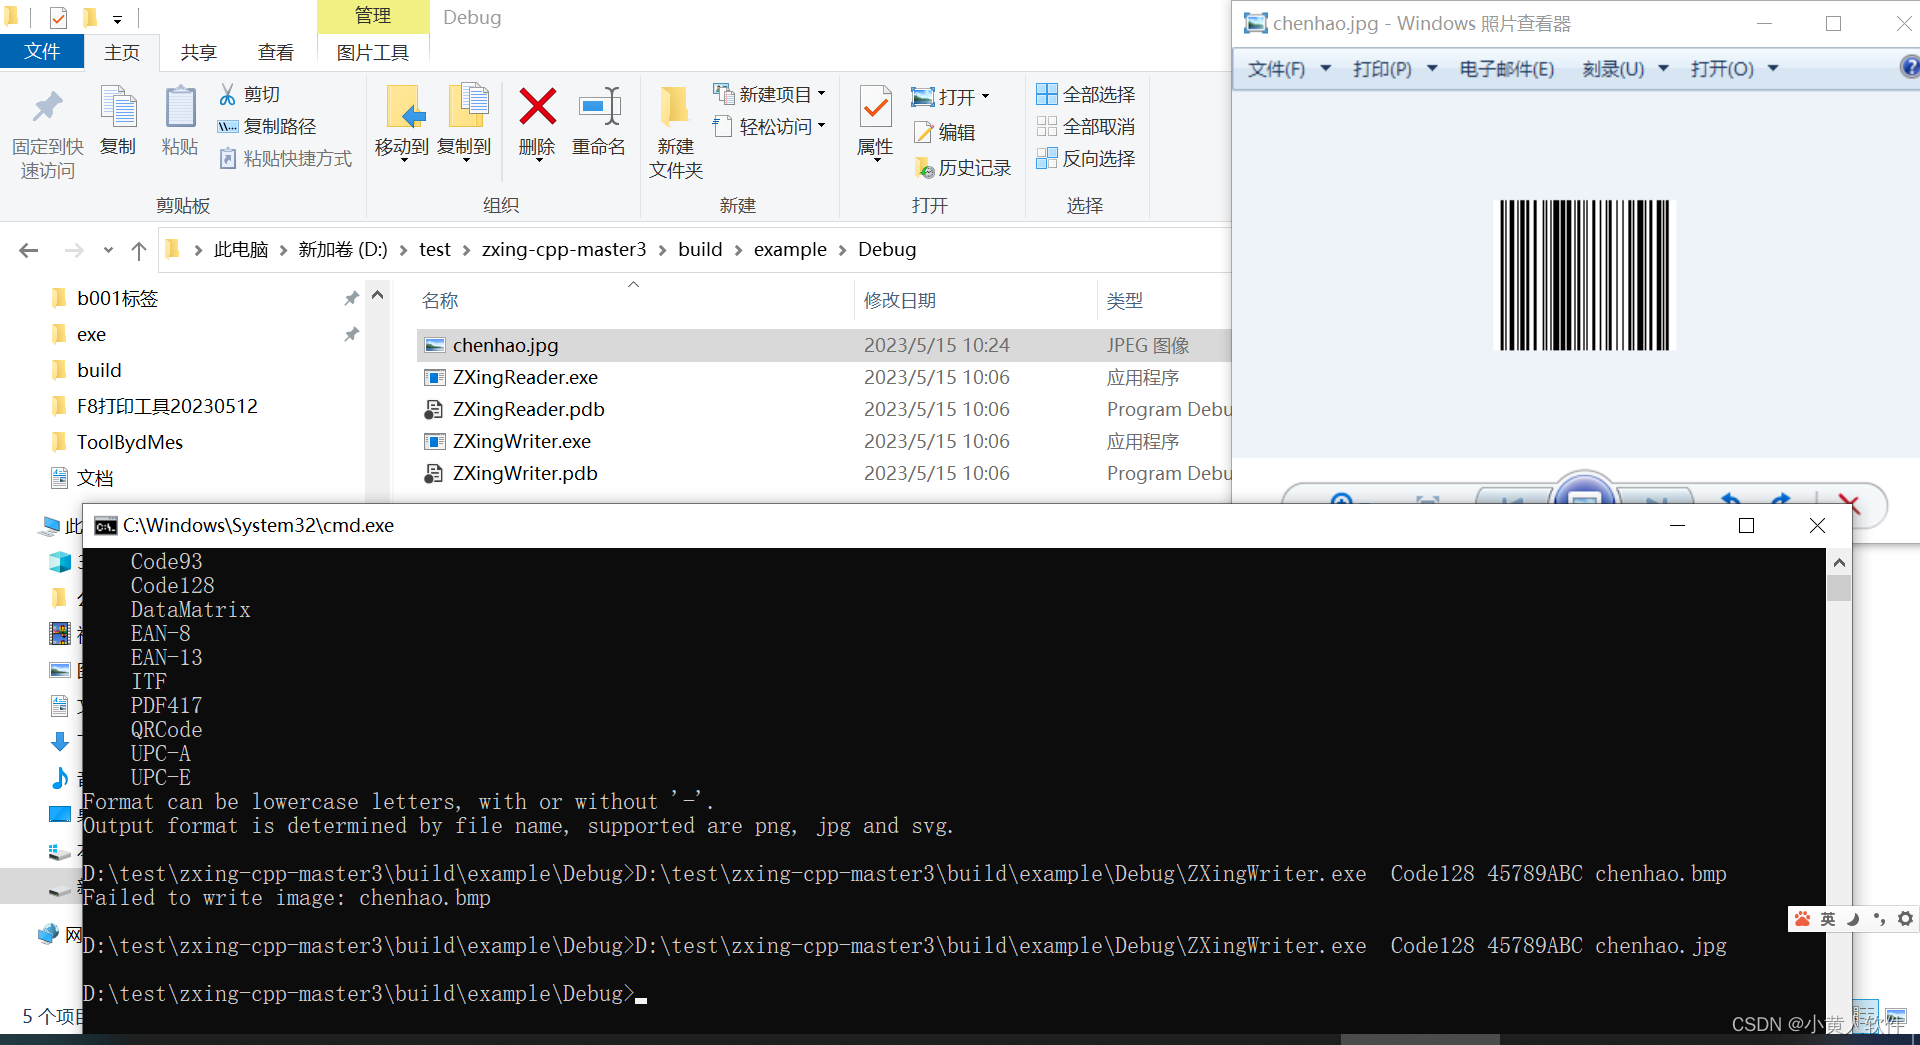Click Select none (全部取消)

click(x=1085, y=126)
